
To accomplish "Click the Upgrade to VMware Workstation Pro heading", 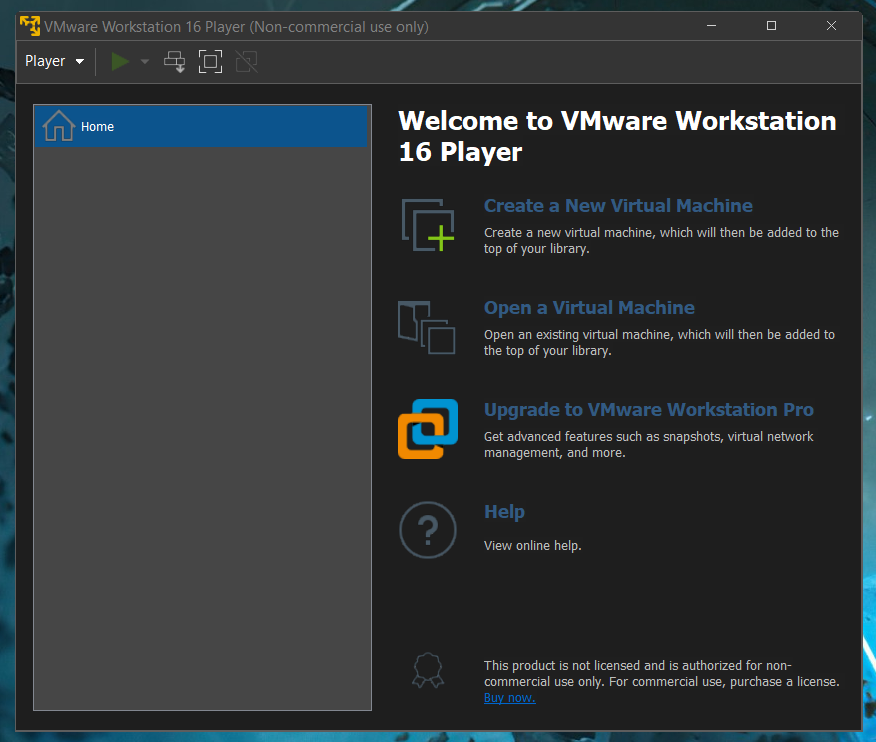I will [649, 410].
